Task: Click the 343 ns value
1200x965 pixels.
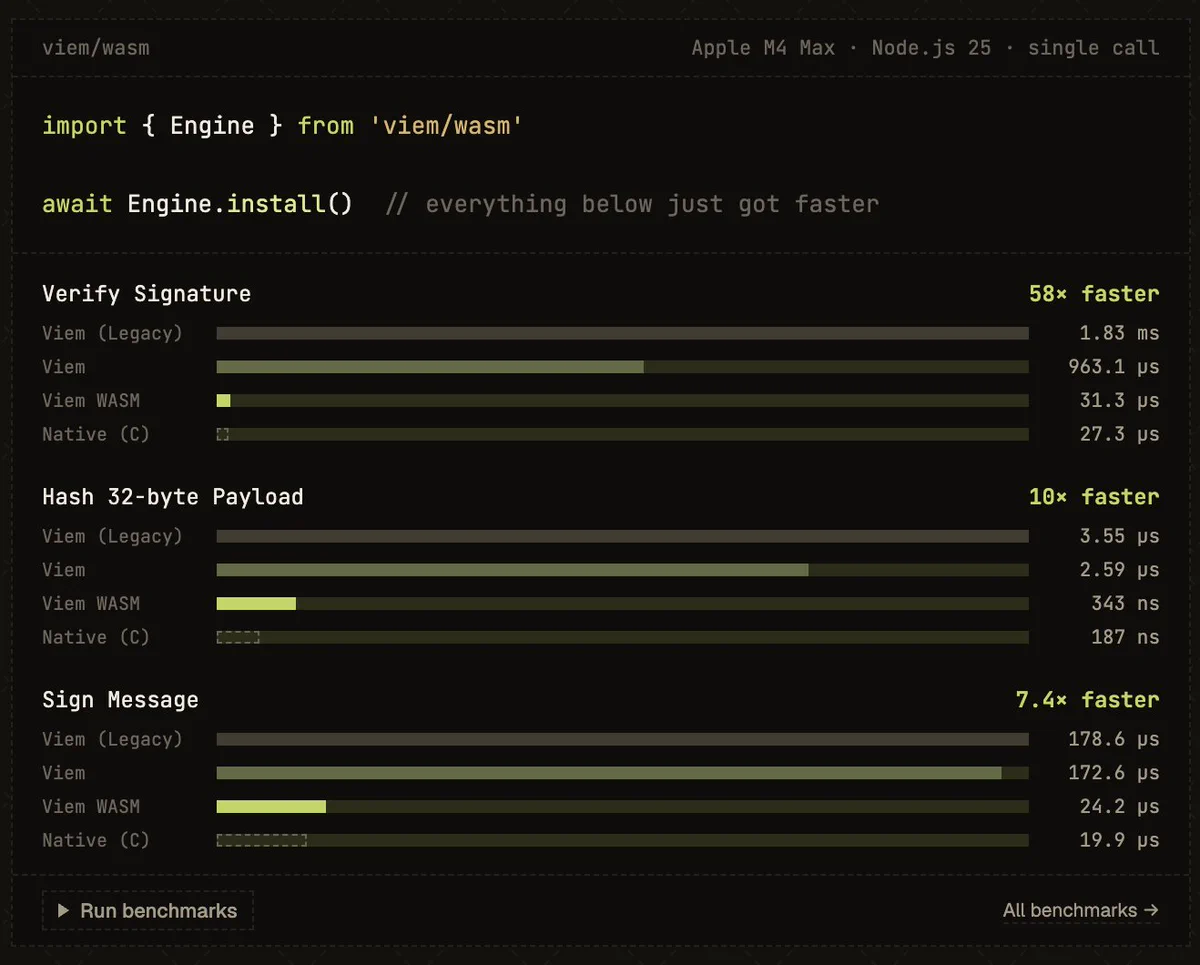Action: [x=1125, y=603]
